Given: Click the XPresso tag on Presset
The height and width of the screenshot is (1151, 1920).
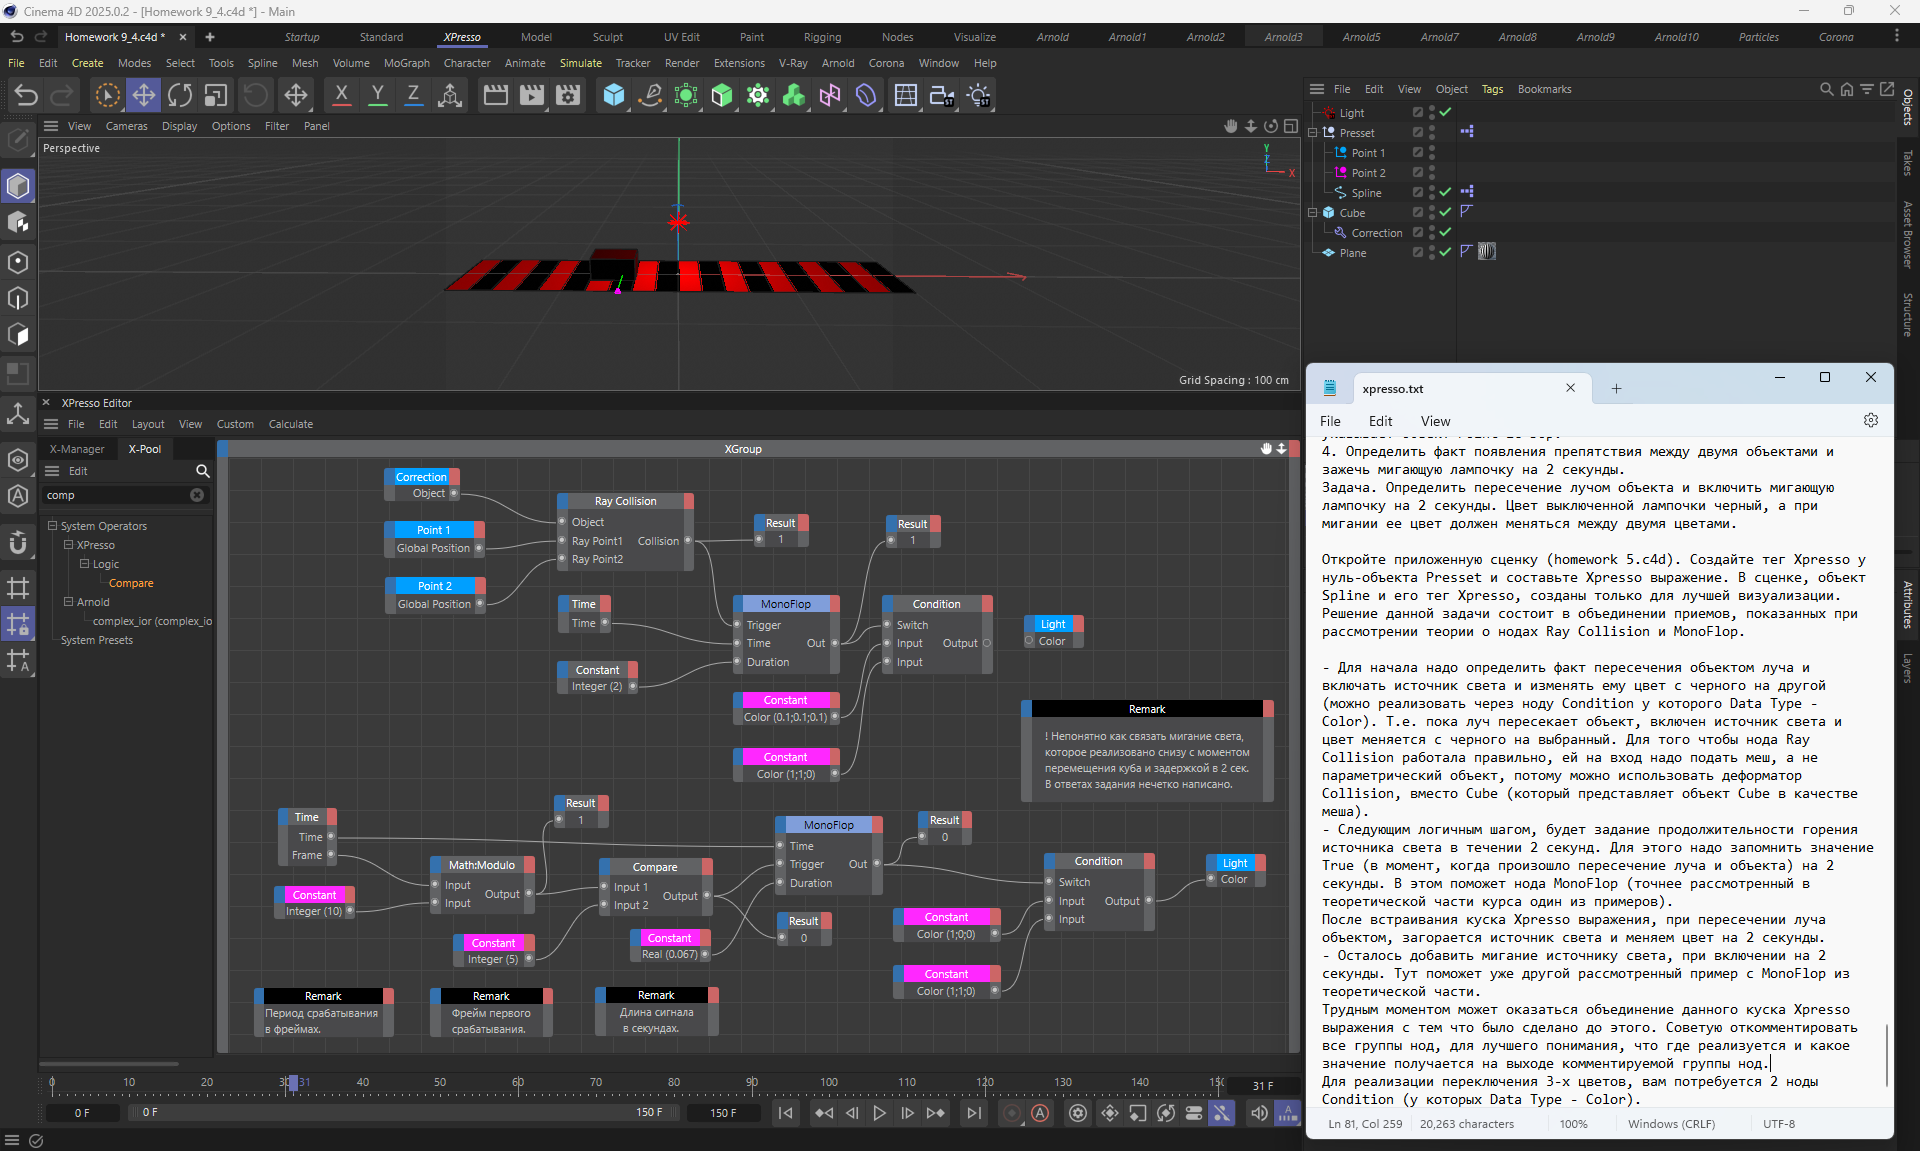Looking at the screenshot, I should pos(1467,132).
